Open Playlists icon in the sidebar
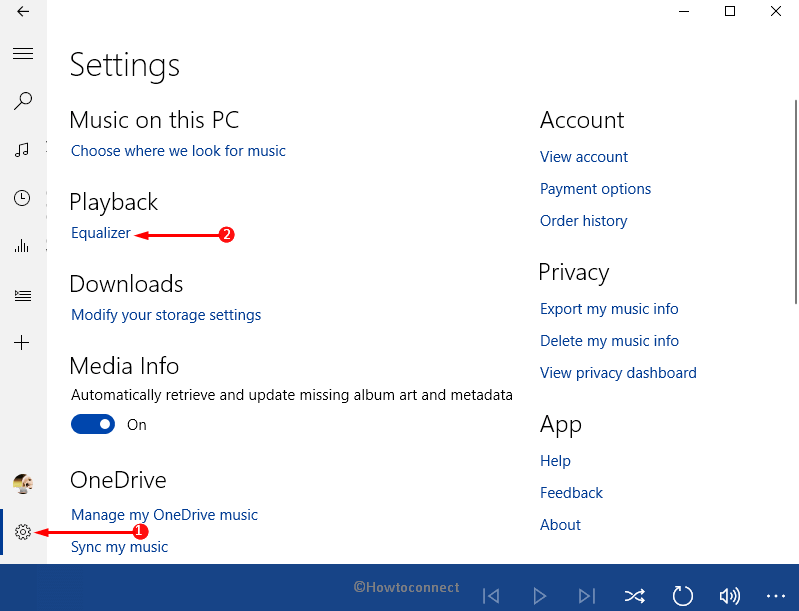799x611 pixels. [x=23, y=296]
